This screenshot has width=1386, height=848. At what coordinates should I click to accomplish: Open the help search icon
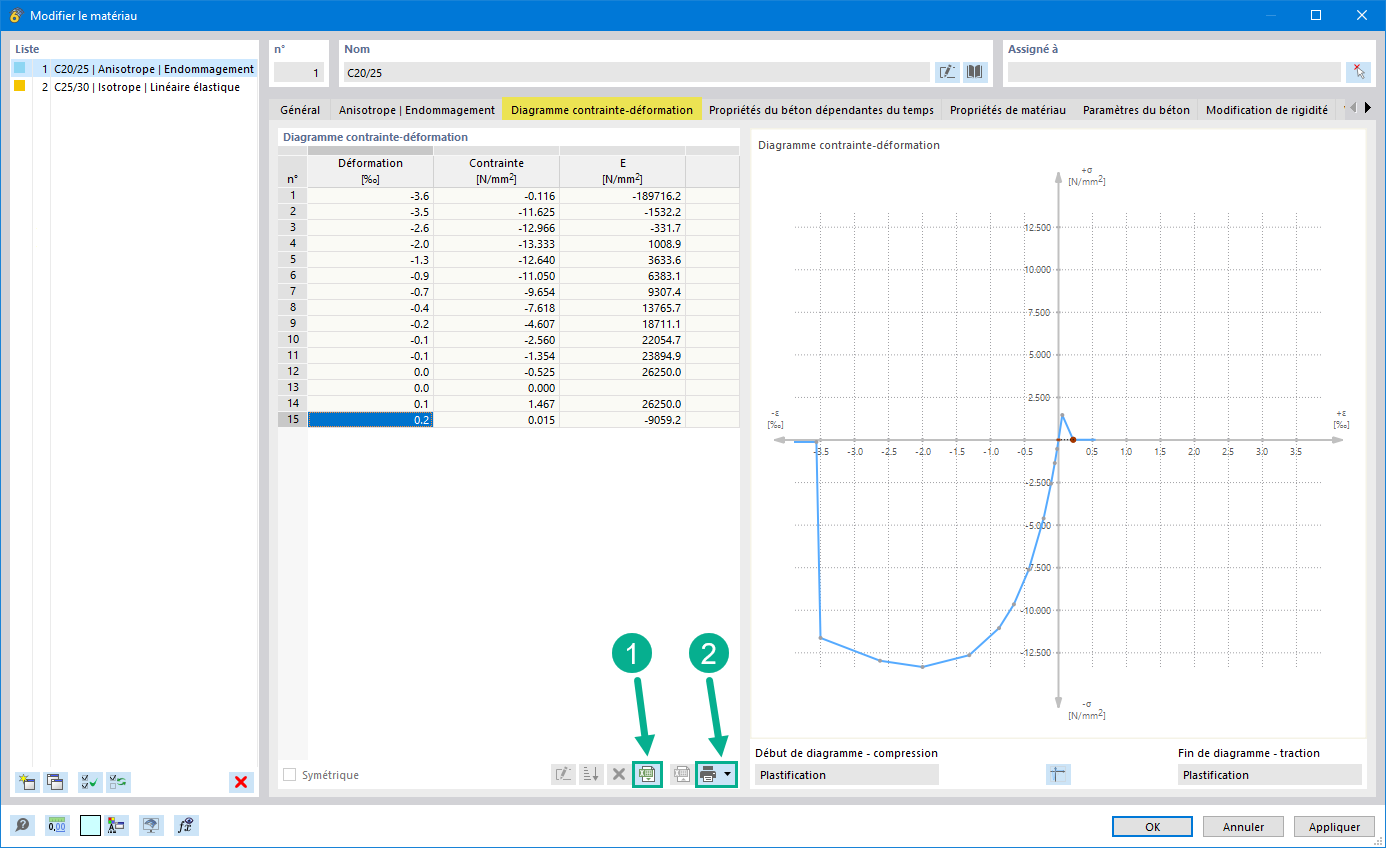pyautogui.click(x=22, y=826)
